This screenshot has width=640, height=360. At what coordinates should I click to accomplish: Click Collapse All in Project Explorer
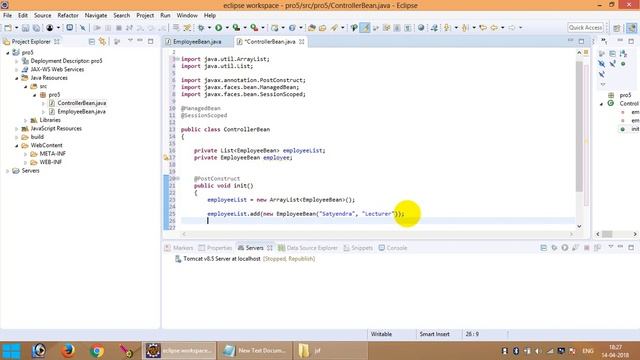(92, 42)
